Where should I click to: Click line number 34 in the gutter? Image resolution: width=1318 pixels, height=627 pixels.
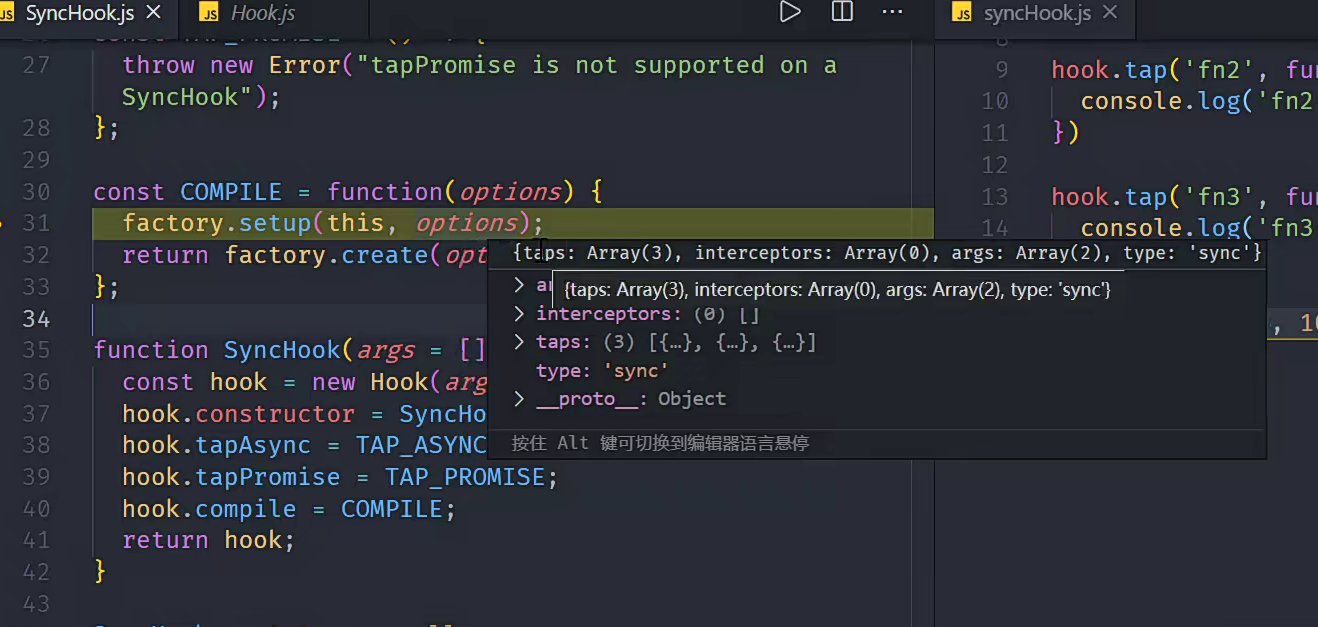(36, 318)
